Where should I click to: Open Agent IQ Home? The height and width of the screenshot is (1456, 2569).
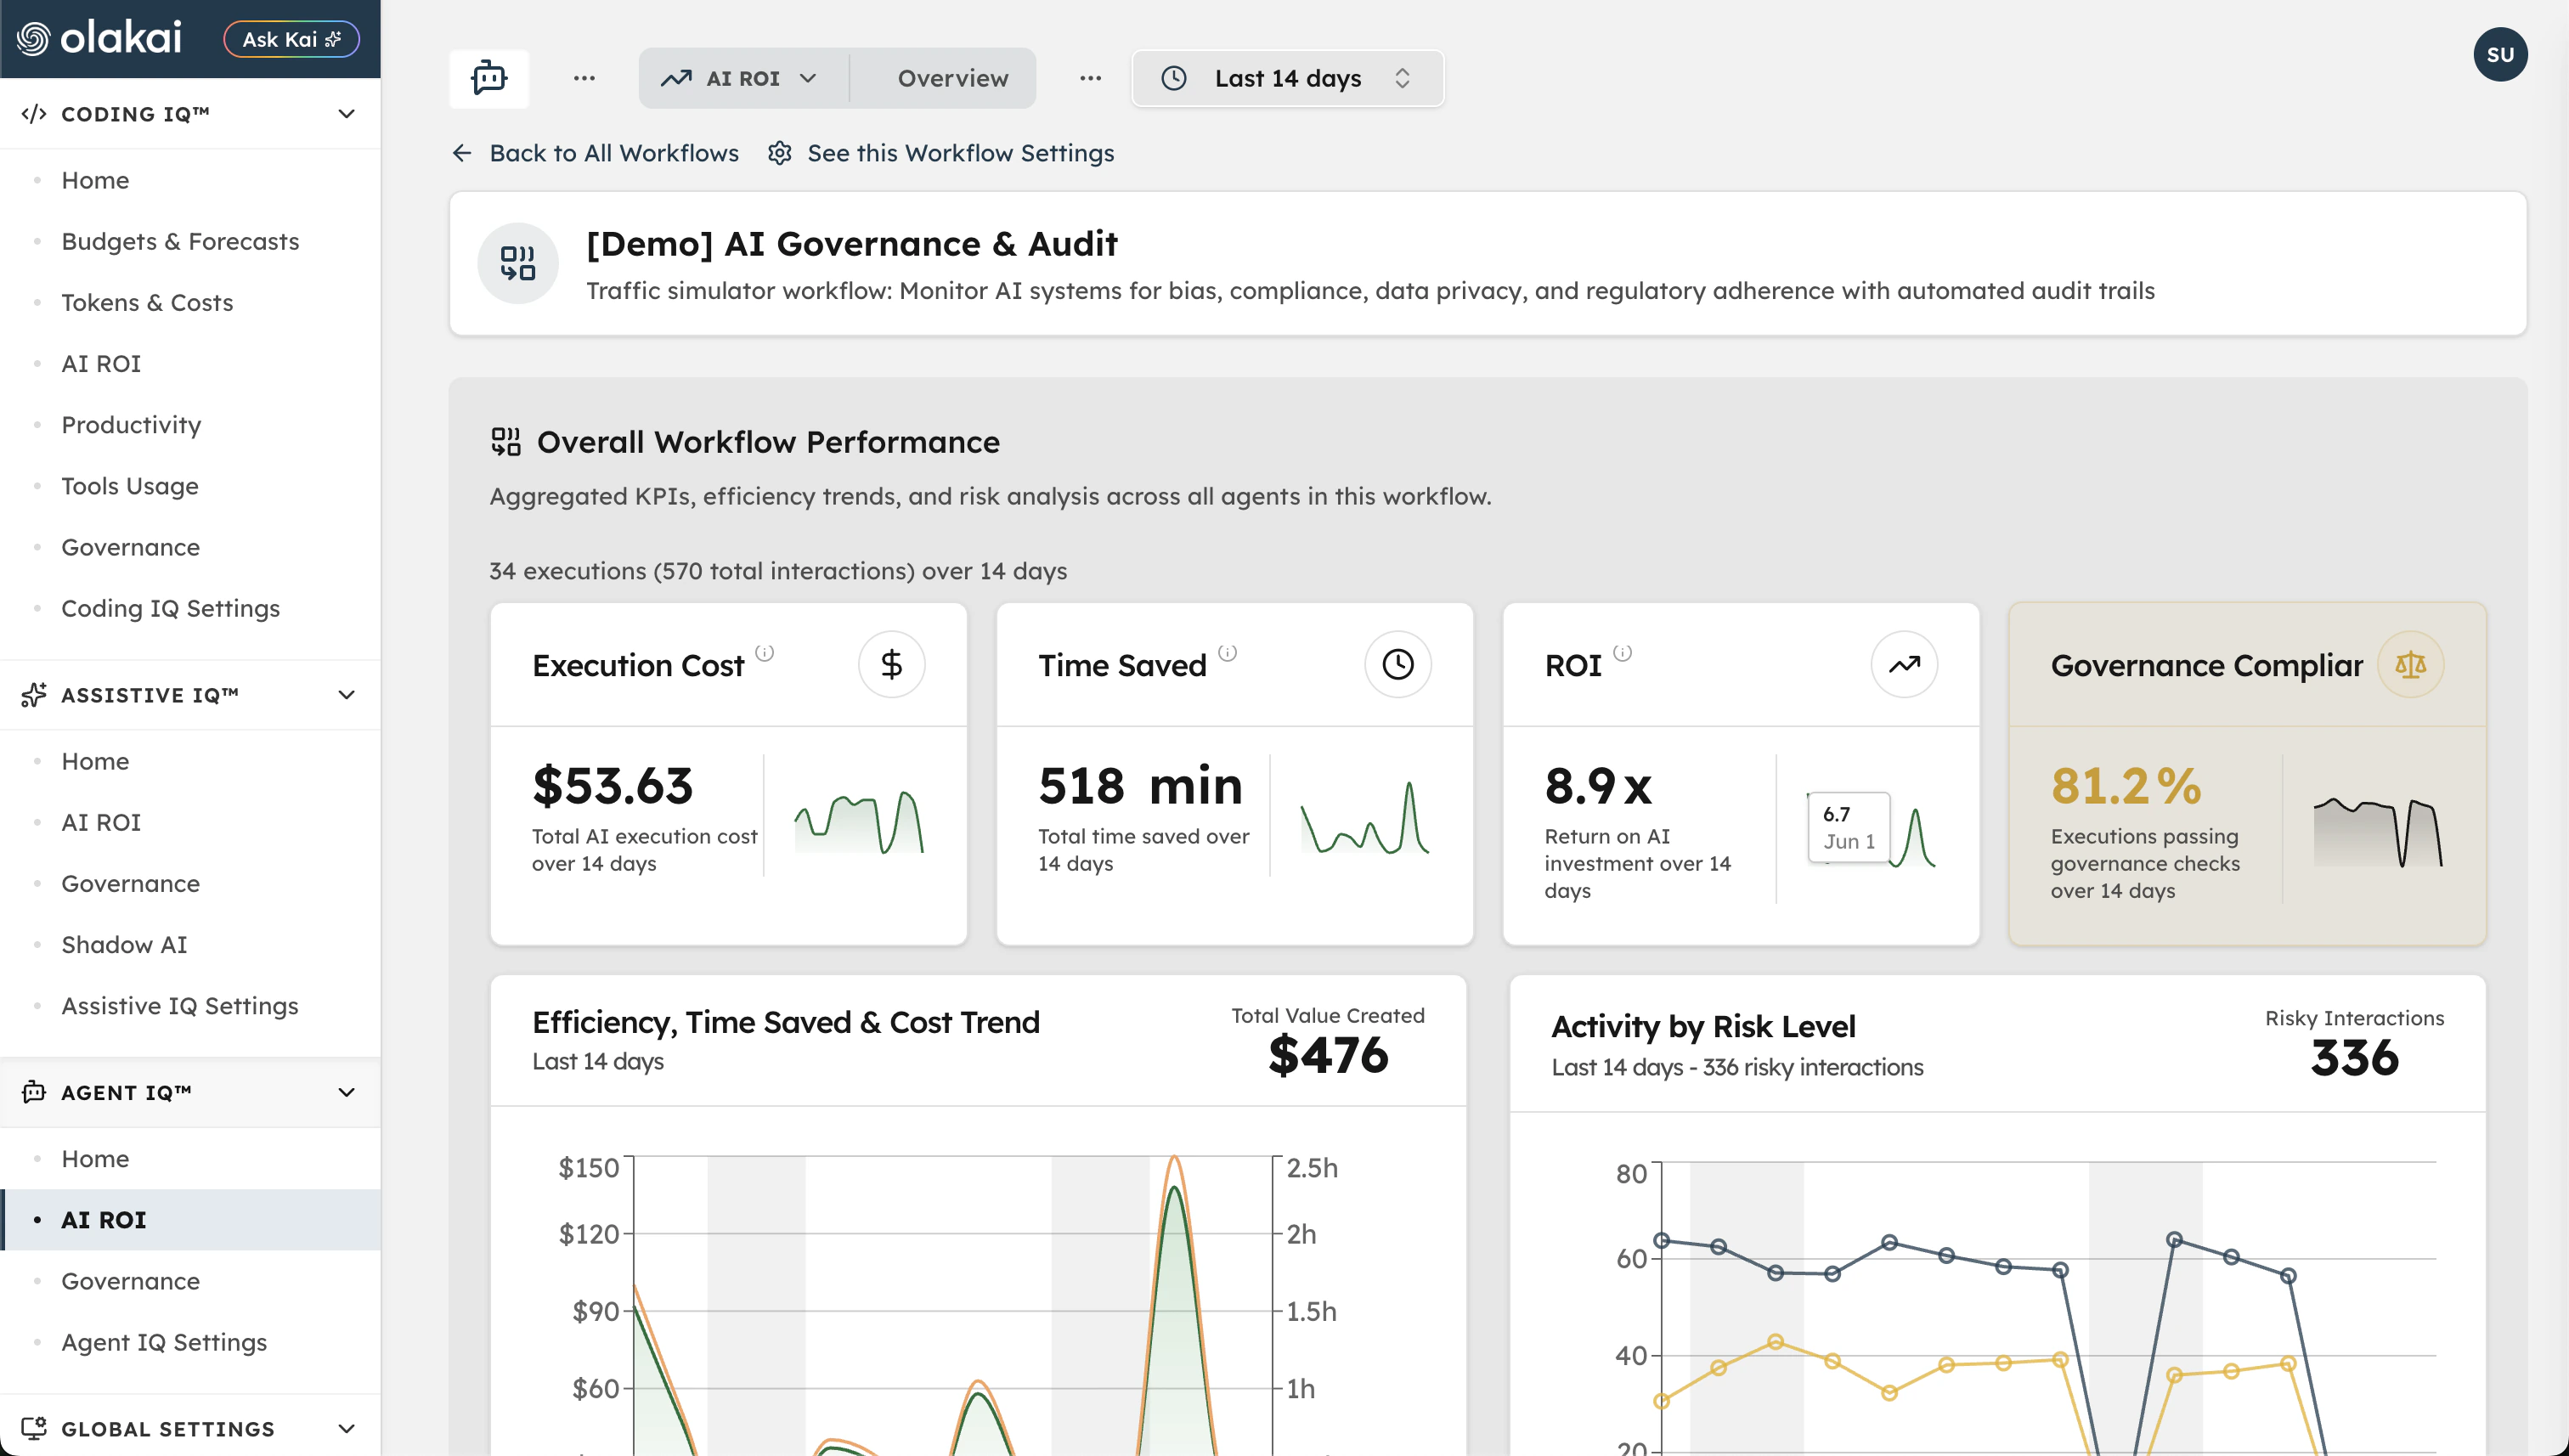[95, 1158]
